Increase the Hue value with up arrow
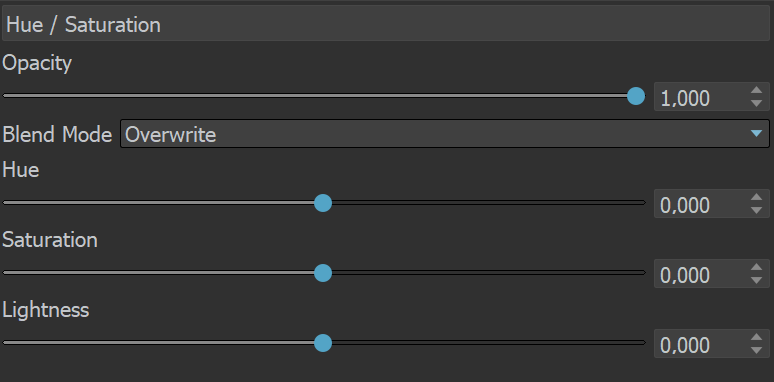This screenshot has width=774, height=382. [x=756, y=197]
